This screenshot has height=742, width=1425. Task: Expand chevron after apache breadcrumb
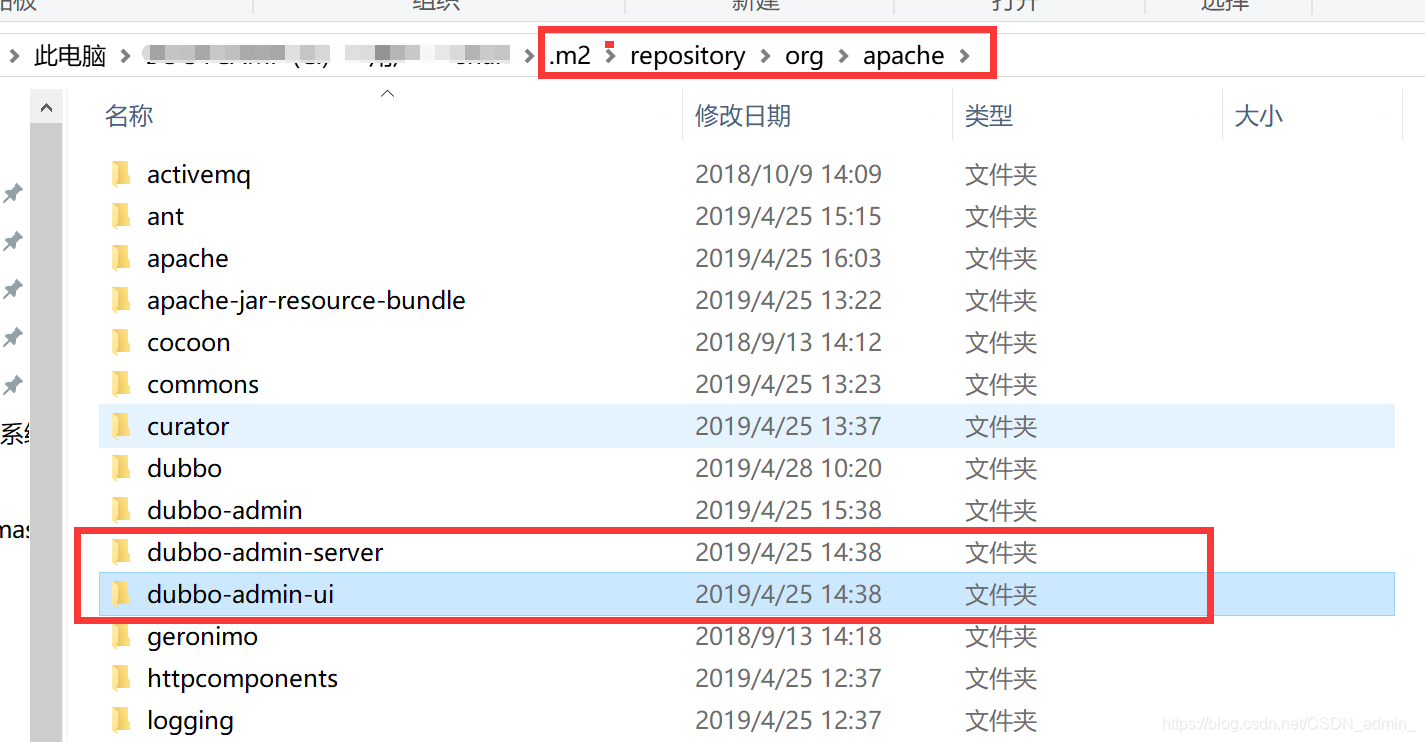click(964, 56)
